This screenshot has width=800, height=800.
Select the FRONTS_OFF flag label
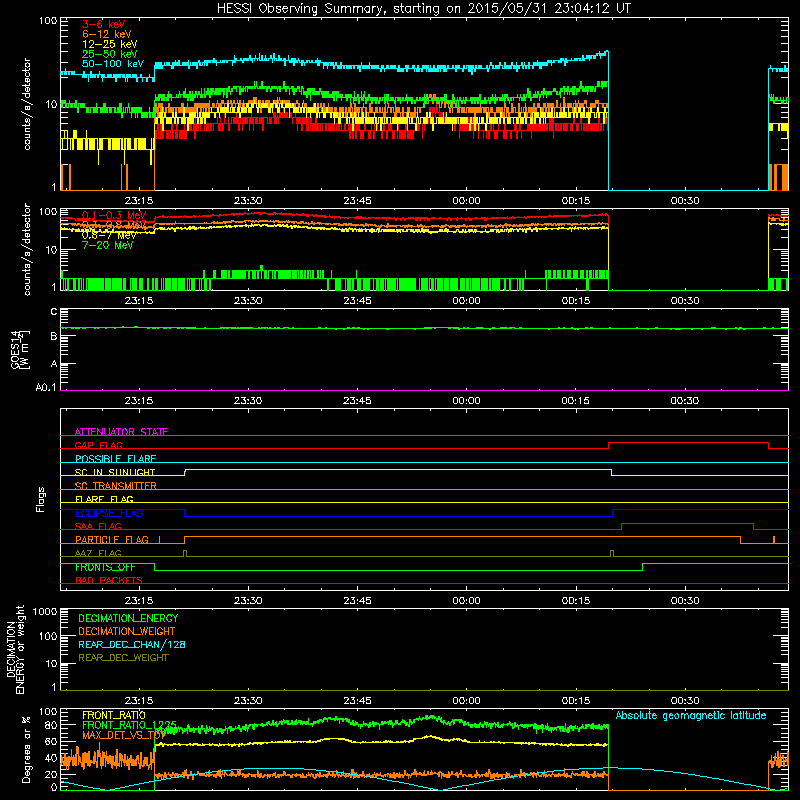(105, 567)
